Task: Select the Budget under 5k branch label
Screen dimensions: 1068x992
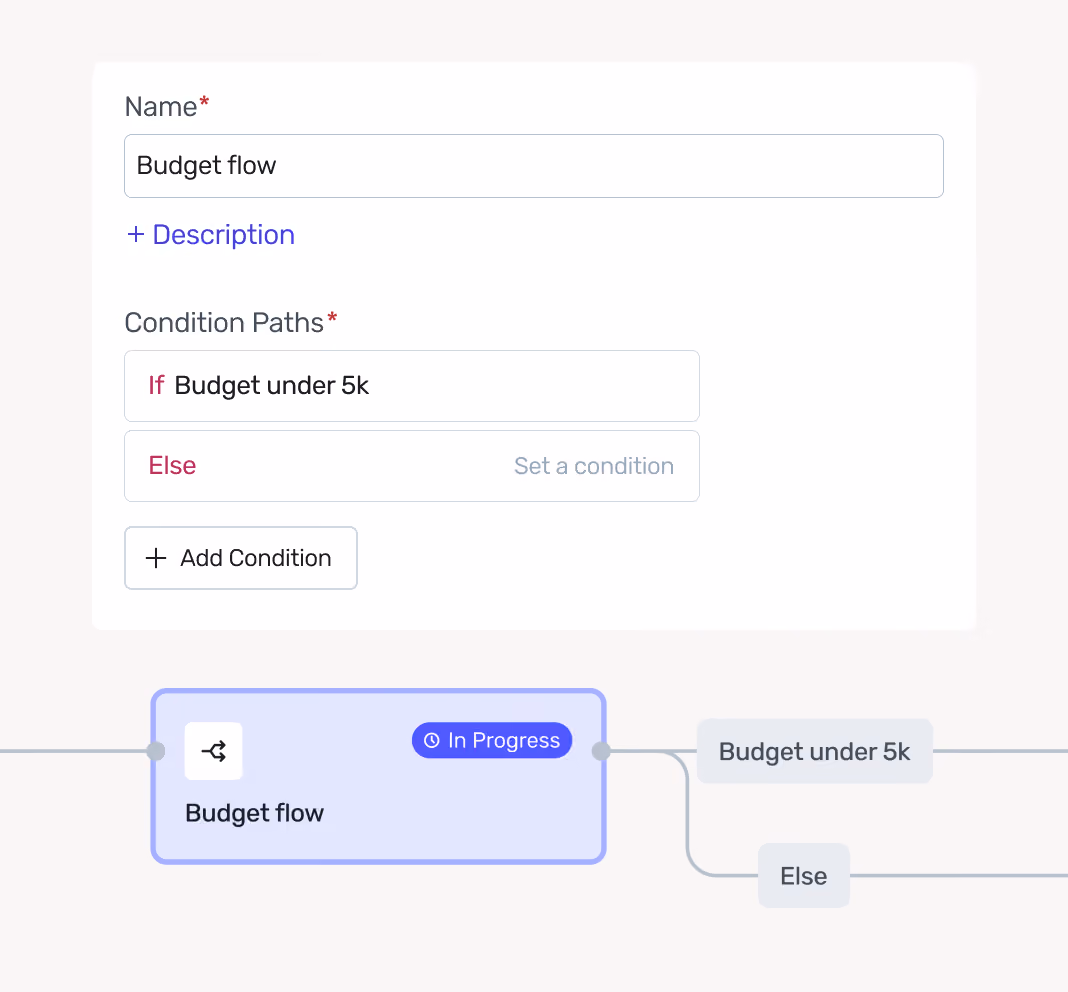Action: tap(815, 751)
